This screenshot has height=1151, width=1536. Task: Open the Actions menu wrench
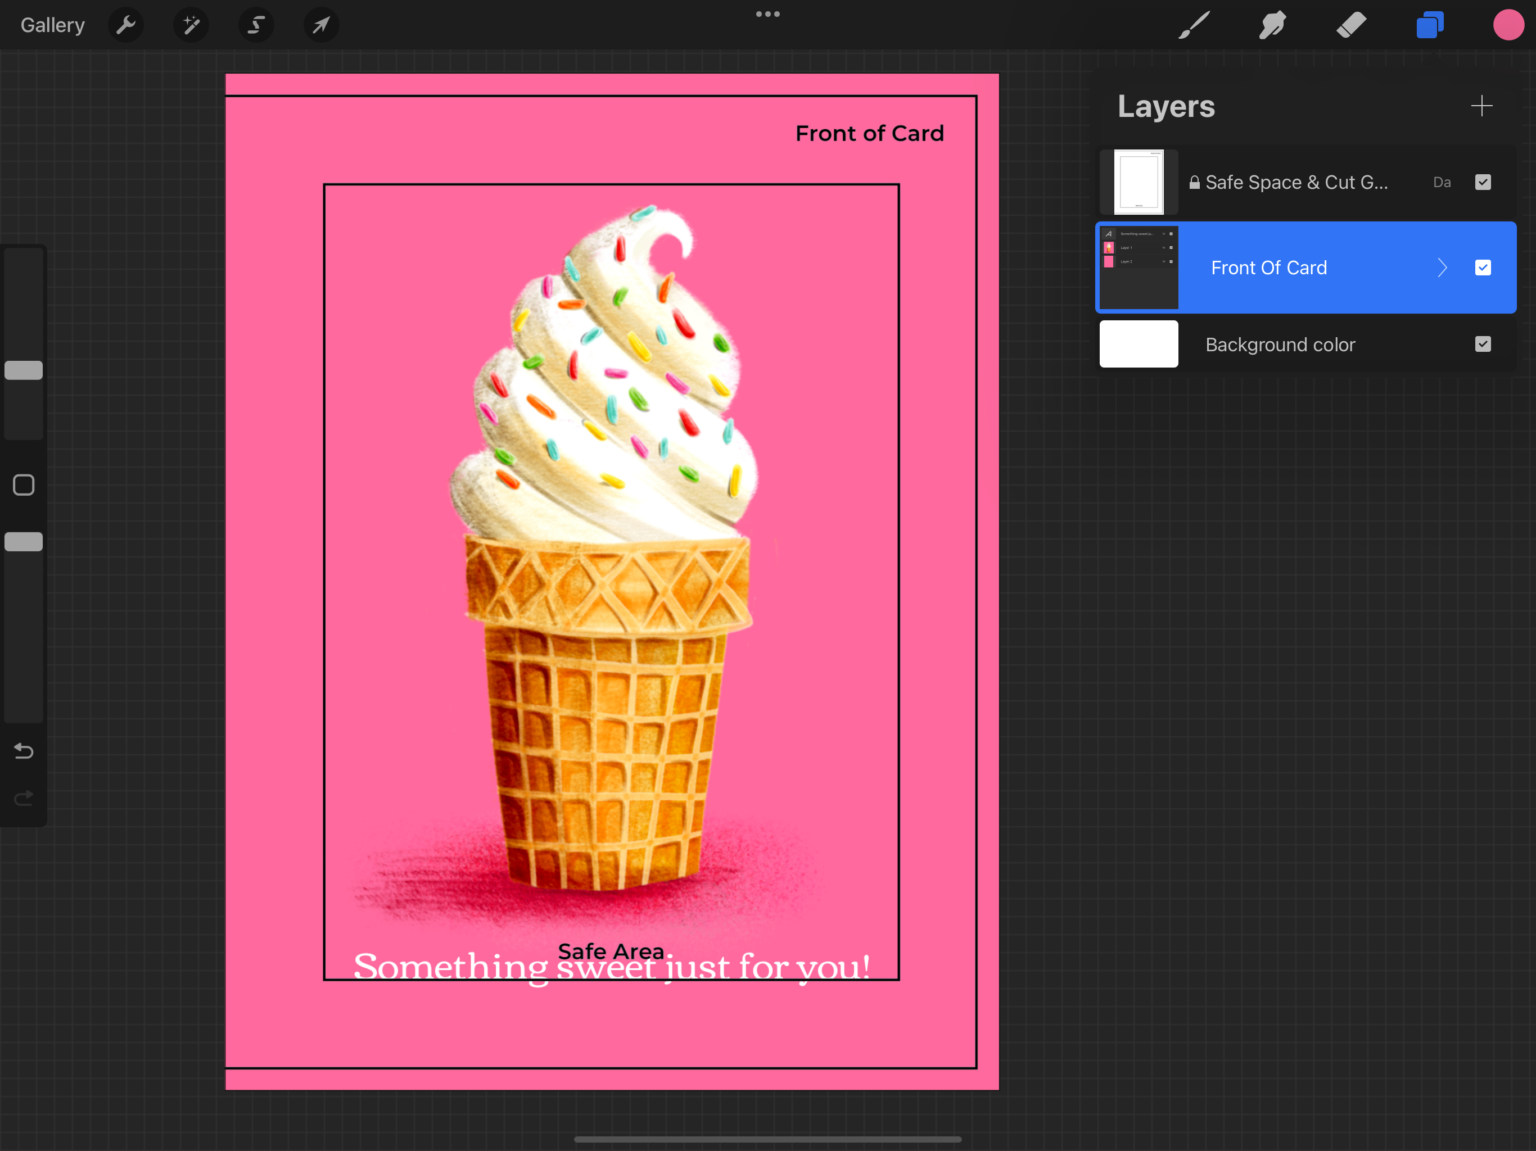tap(125, 24)
